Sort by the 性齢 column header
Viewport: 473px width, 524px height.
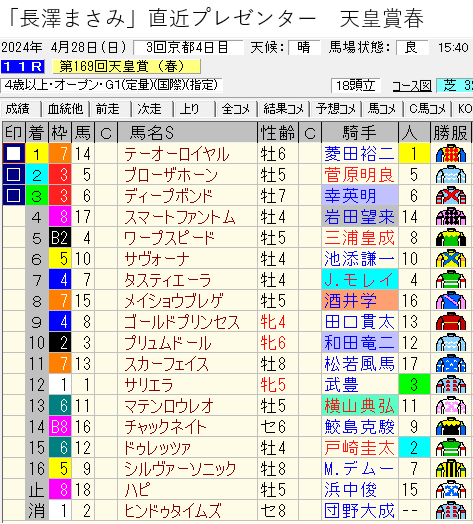pos(278,133)
